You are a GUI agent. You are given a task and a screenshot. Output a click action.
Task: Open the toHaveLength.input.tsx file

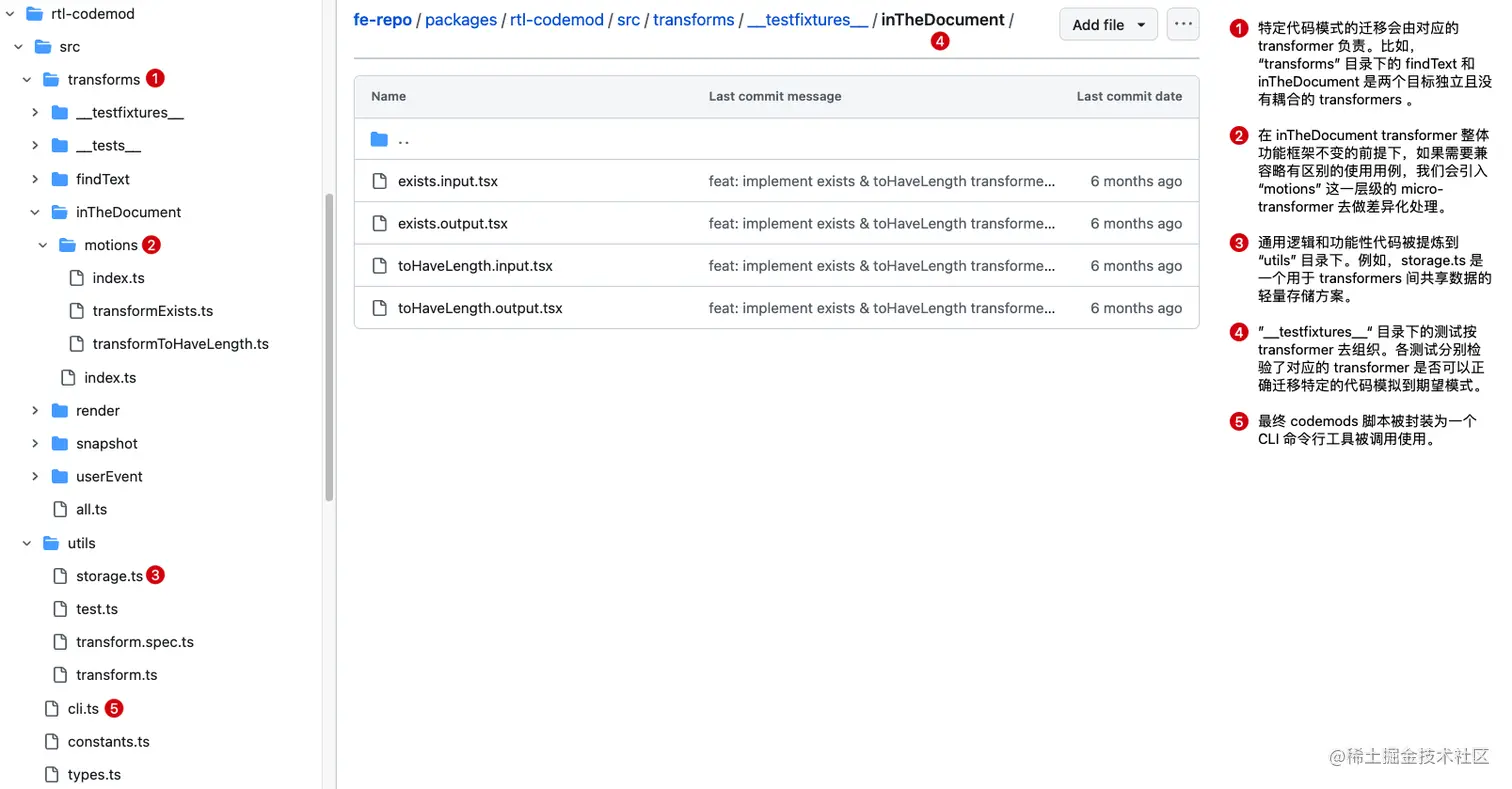(475, 266)
